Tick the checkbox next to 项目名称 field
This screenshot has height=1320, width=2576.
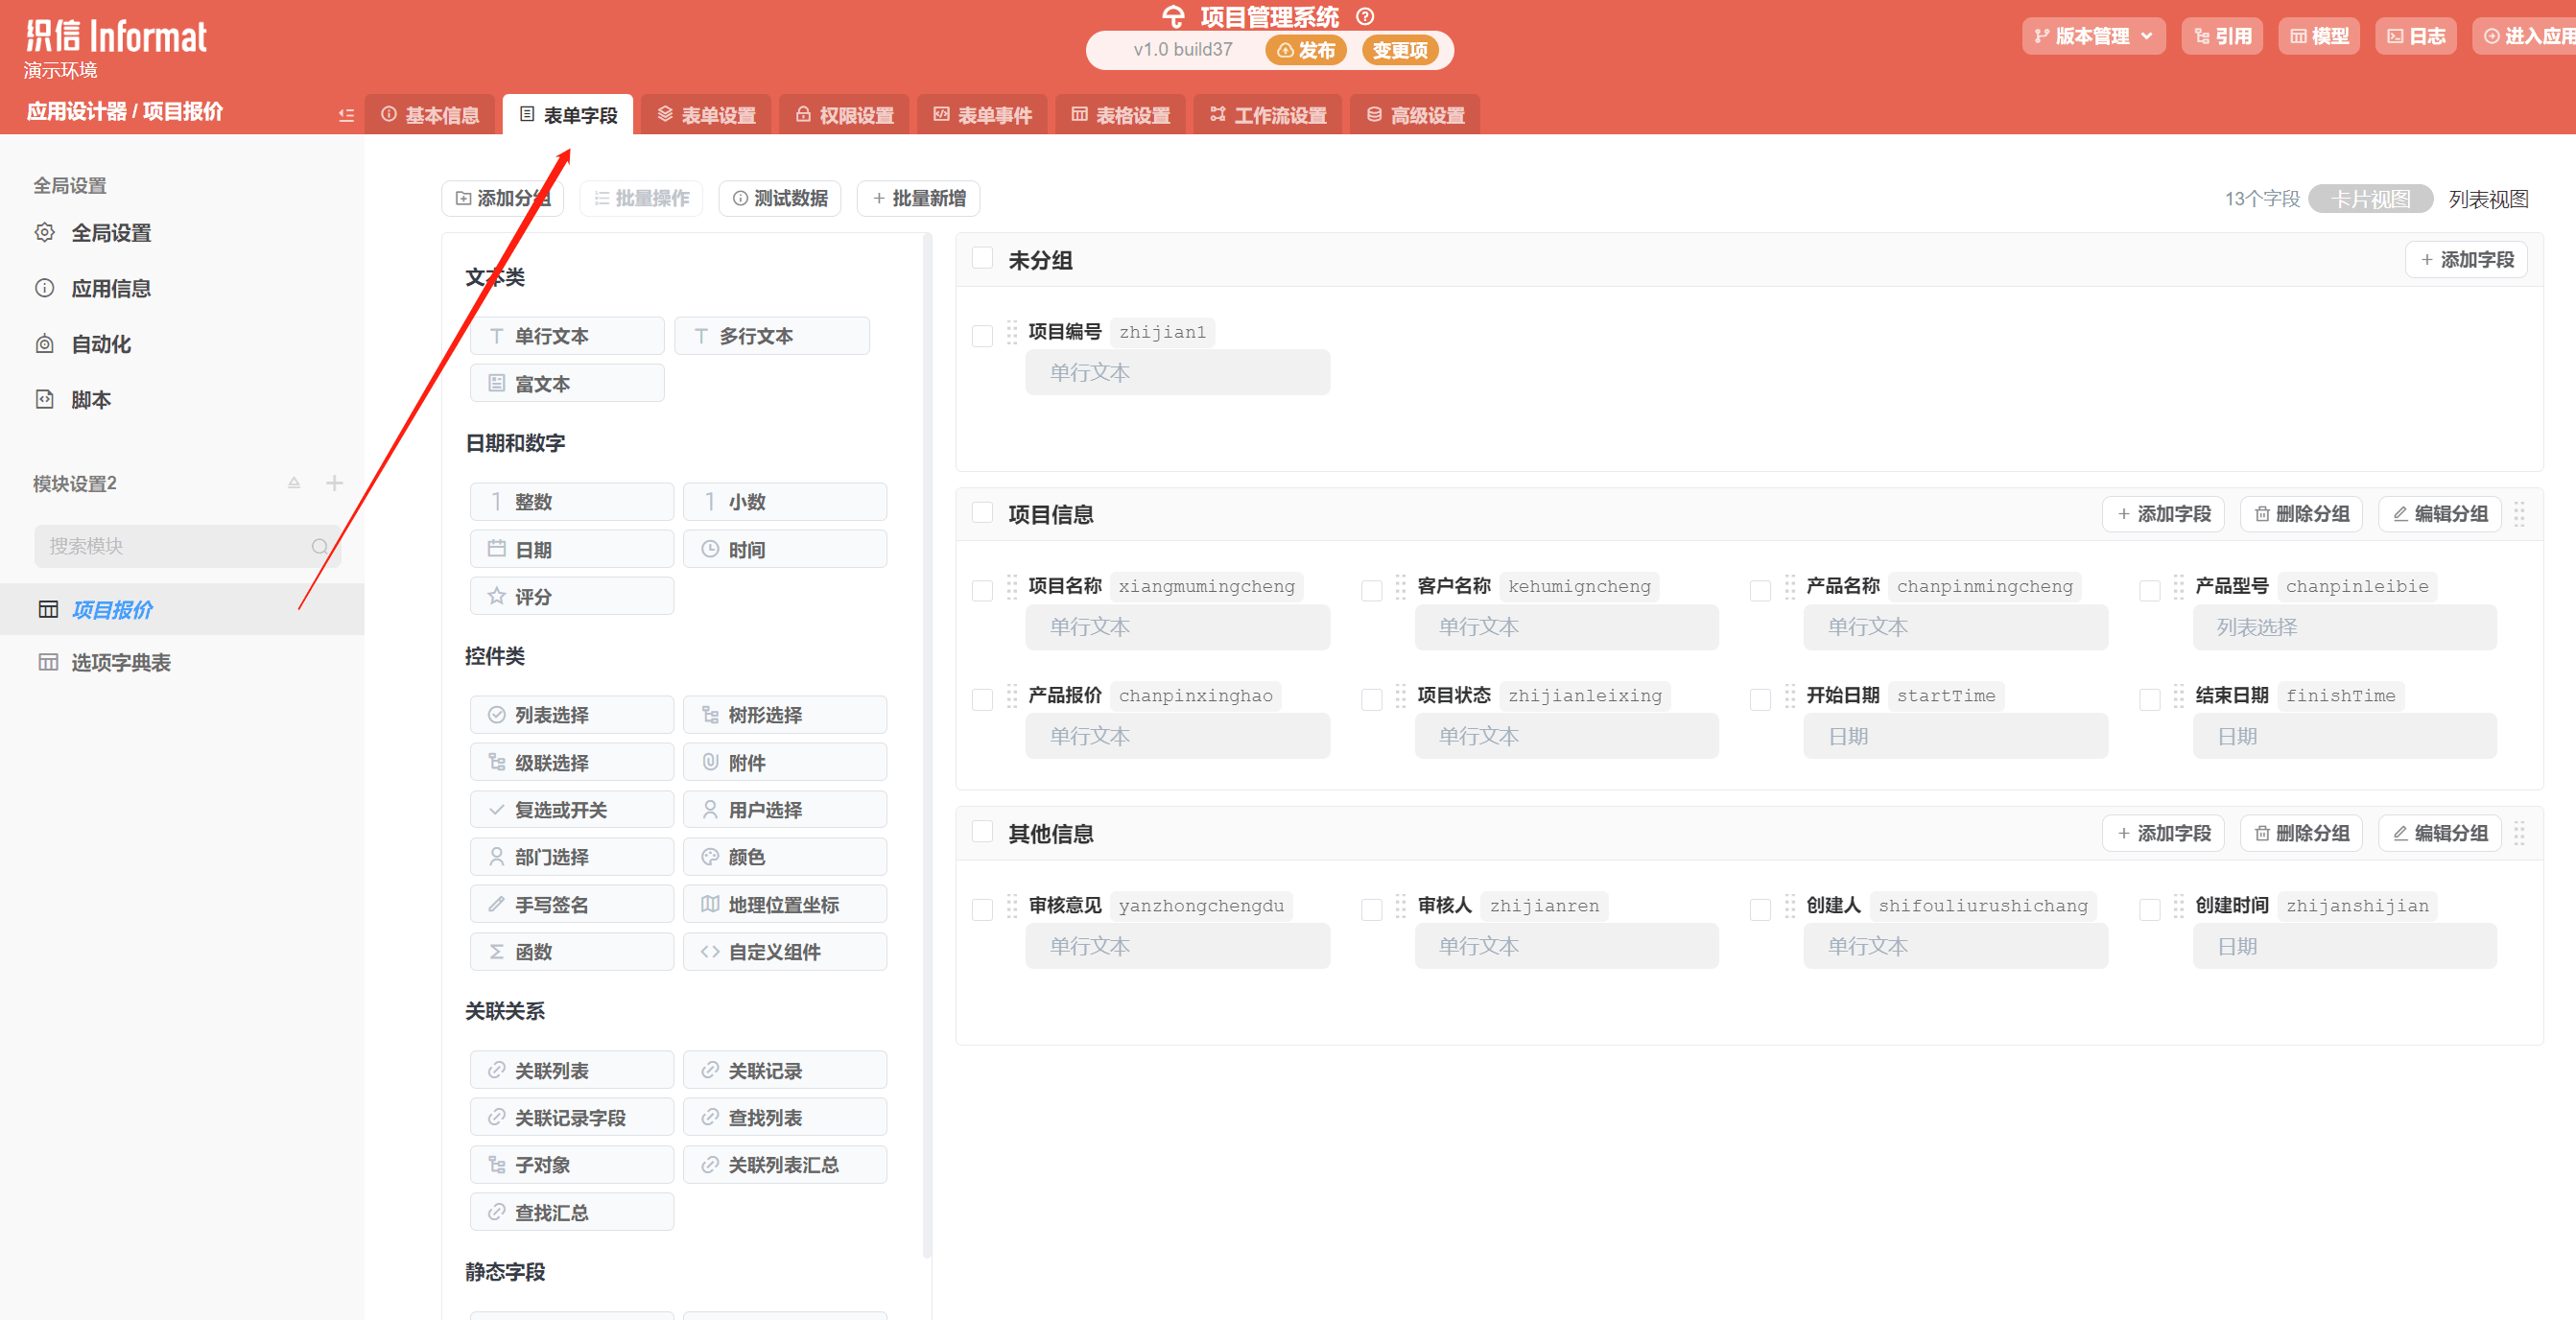point(982,590)
